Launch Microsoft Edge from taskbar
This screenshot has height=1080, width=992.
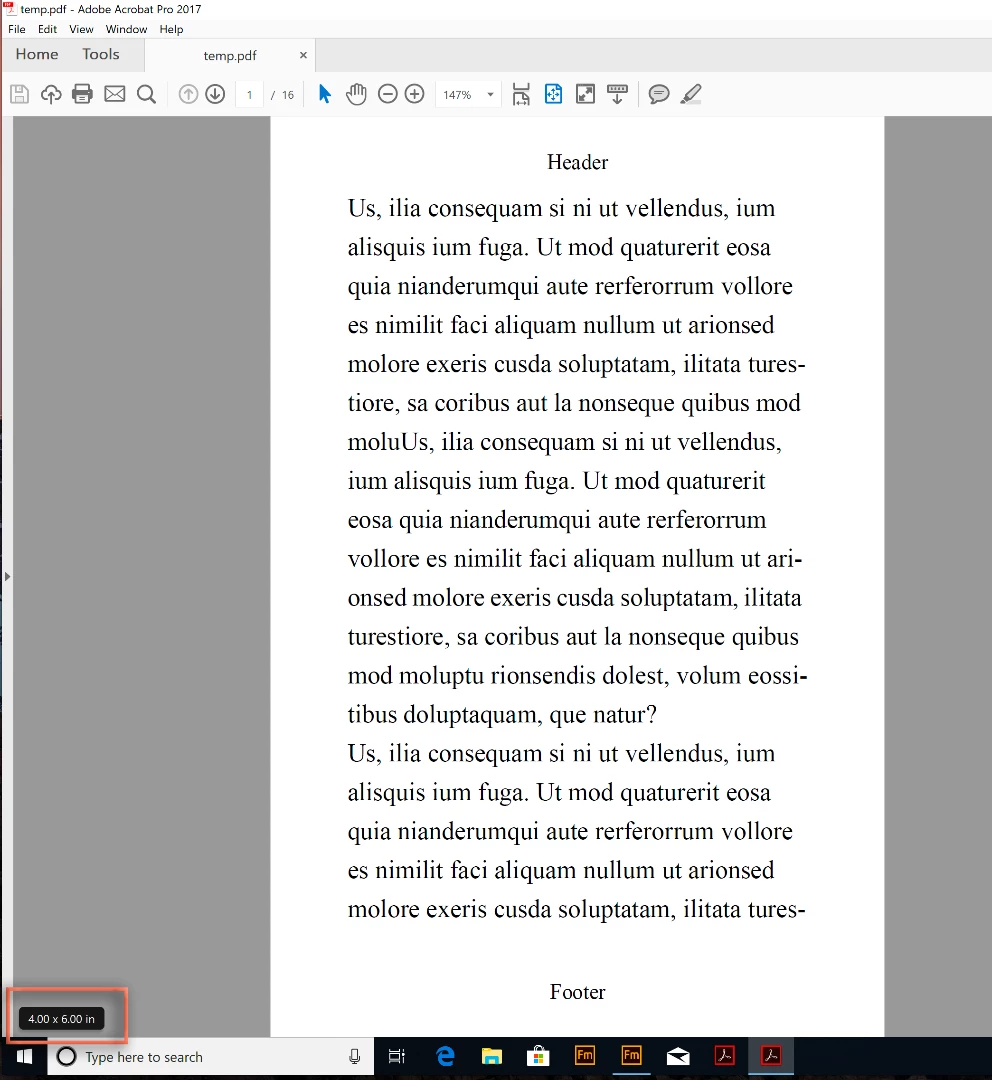coord(445,1056)
